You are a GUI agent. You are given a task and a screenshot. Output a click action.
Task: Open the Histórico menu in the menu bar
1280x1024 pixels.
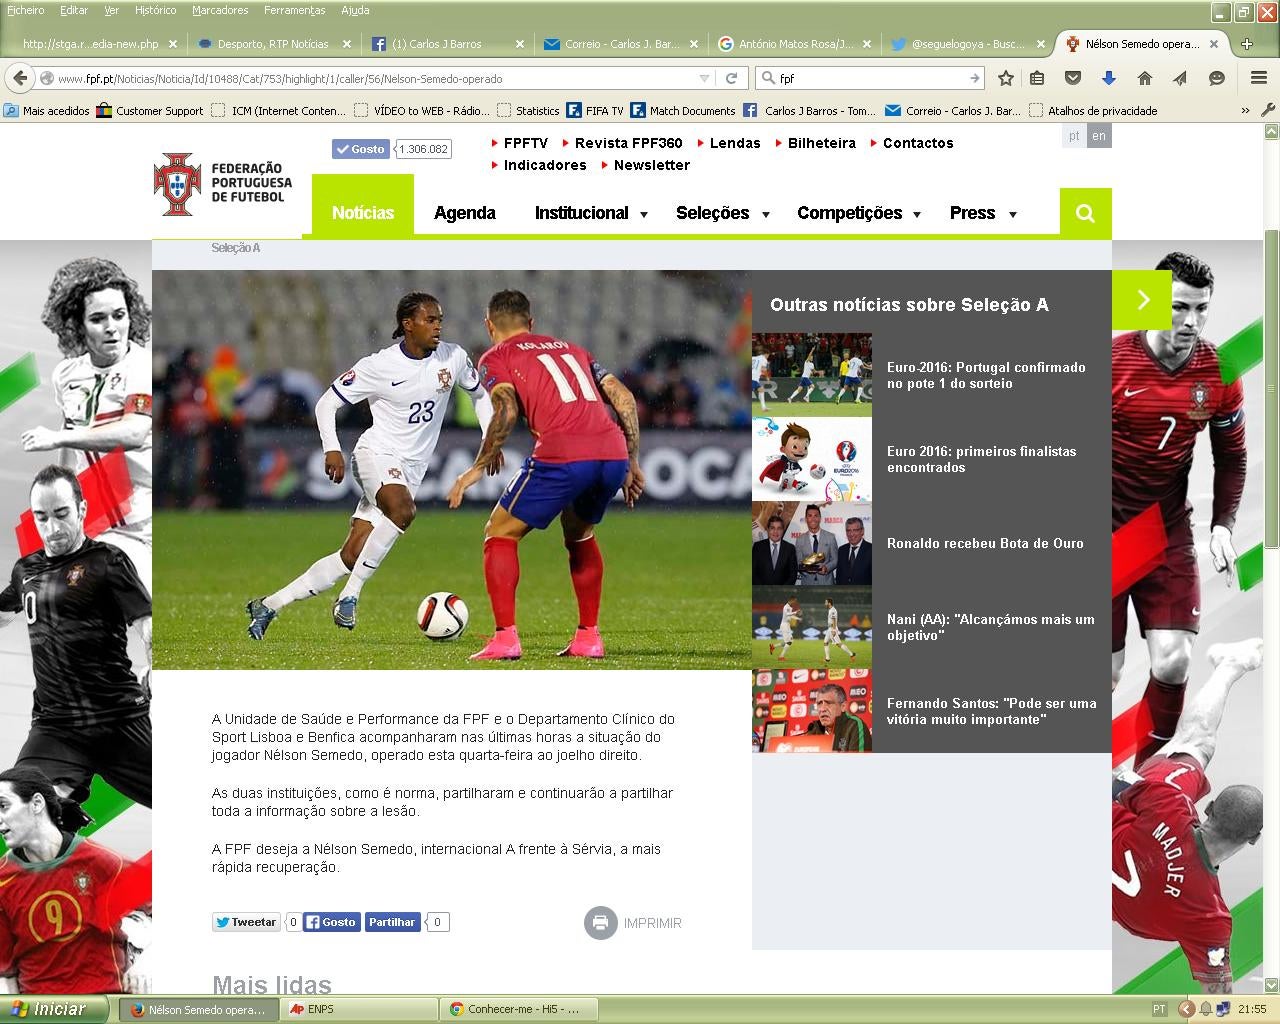coord(155,10)
